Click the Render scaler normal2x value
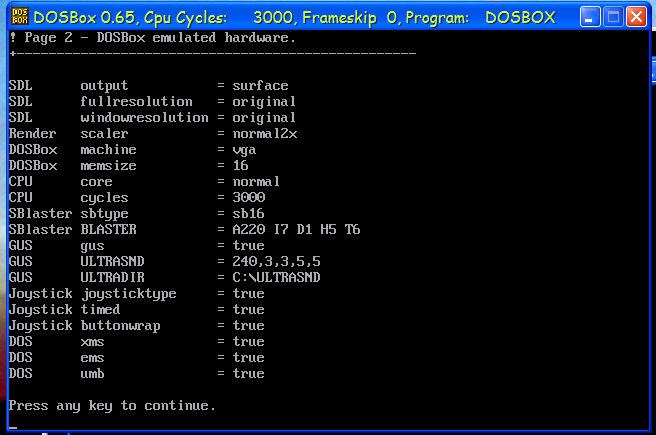The height and width of the screenshot is (435, 656). pos(264,134)
